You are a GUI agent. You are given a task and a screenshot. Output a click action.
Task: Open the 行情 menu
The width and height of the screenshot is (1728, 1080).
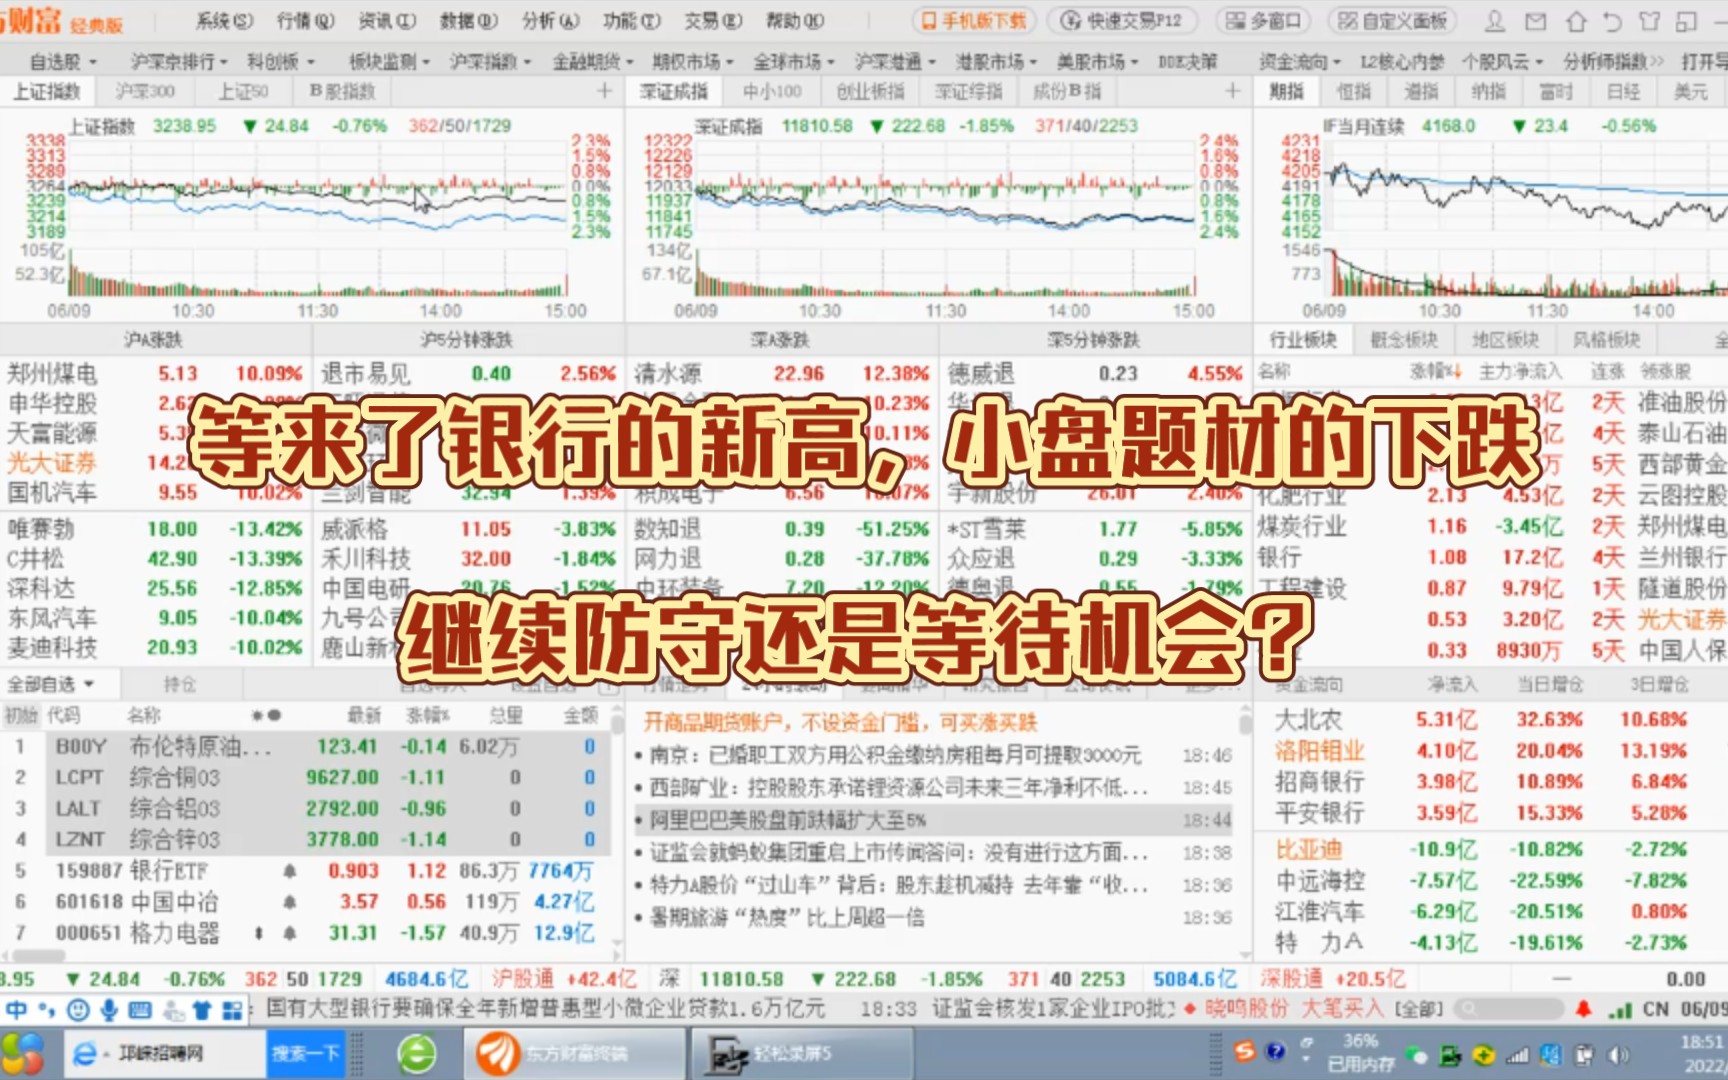[305, 20]
